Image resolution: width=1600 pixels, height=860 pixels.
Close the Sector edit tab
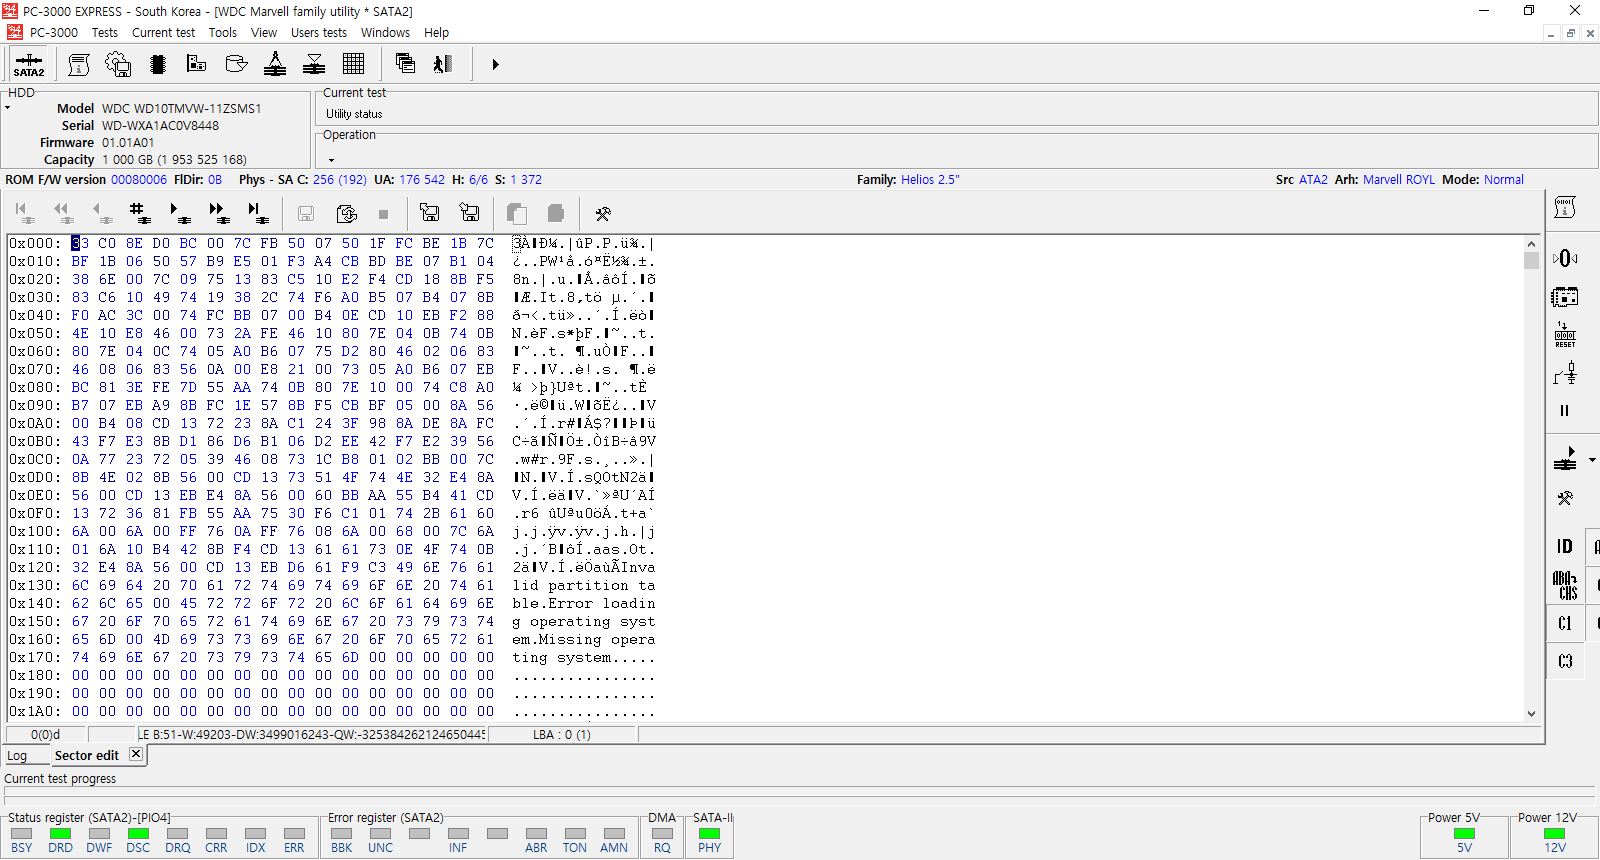(136, 755)
